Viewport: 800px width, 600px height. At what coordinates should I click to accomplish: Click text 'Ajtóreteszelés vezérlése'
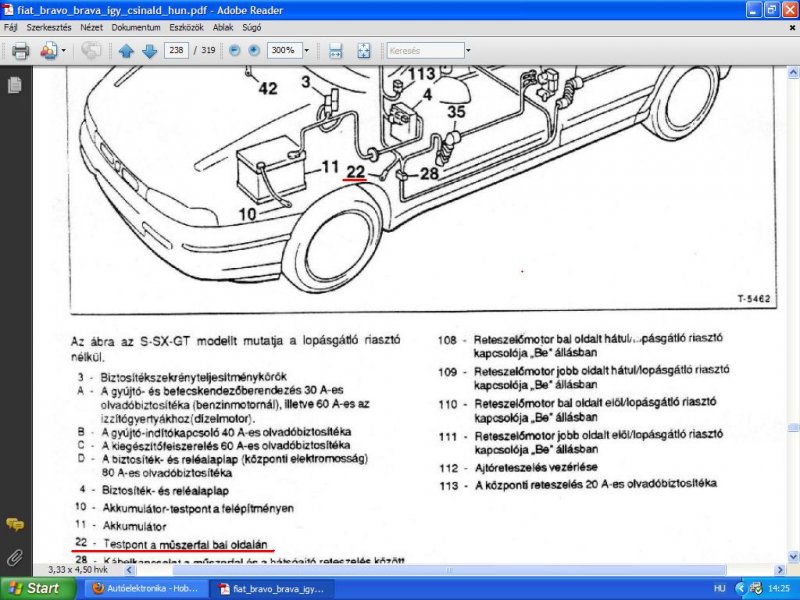(x=536, y=467)
